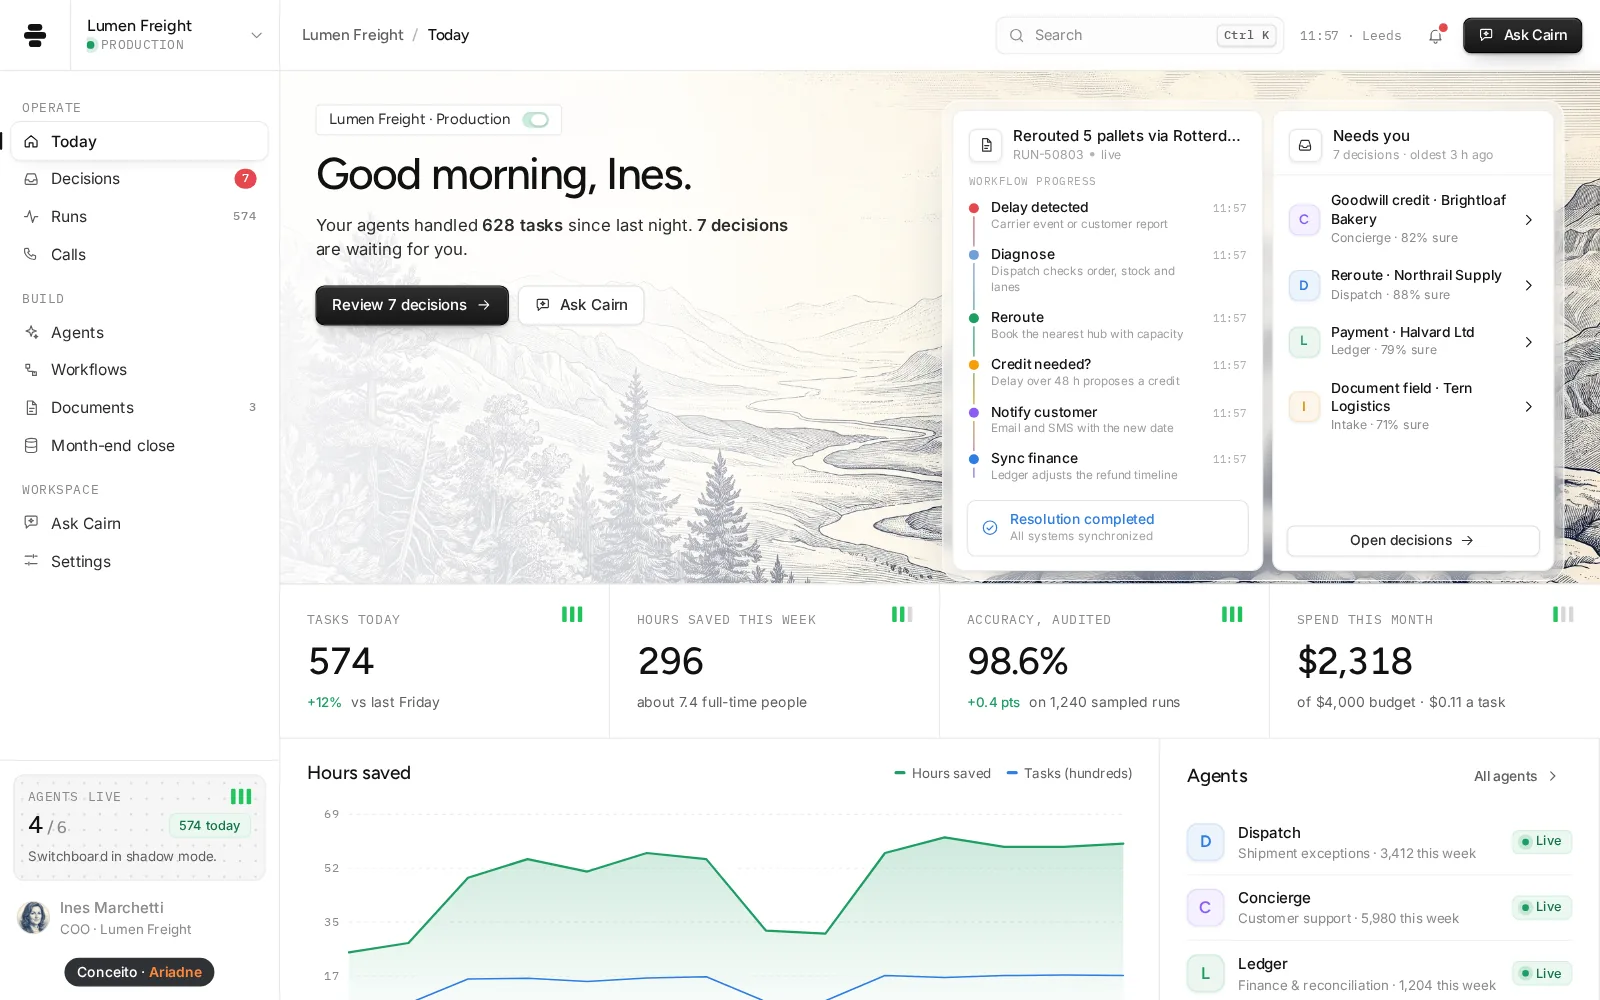
Task: Open the Reroute Northrail Supply decision chevron
Action: point(1528,286)
